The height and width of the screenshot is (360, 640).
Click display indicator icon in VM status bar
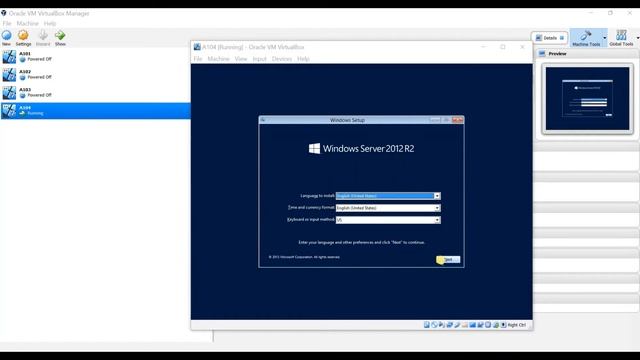[x=473, y=325]
